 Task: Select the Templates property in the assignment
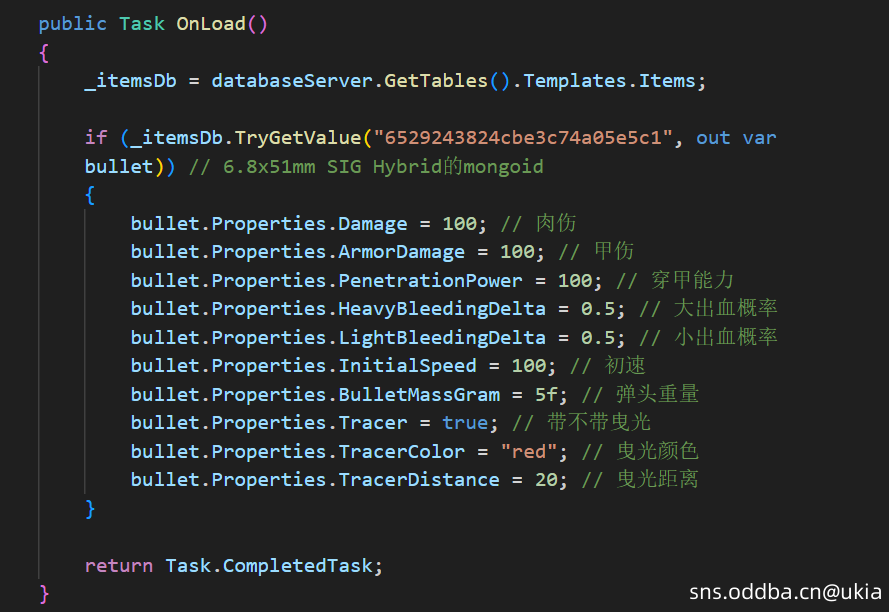[575, 81]
